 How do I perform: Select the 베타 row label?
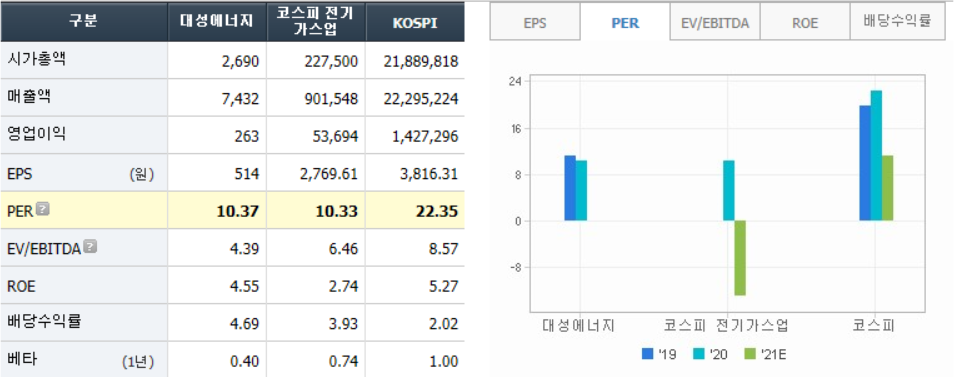pos(22,359)
